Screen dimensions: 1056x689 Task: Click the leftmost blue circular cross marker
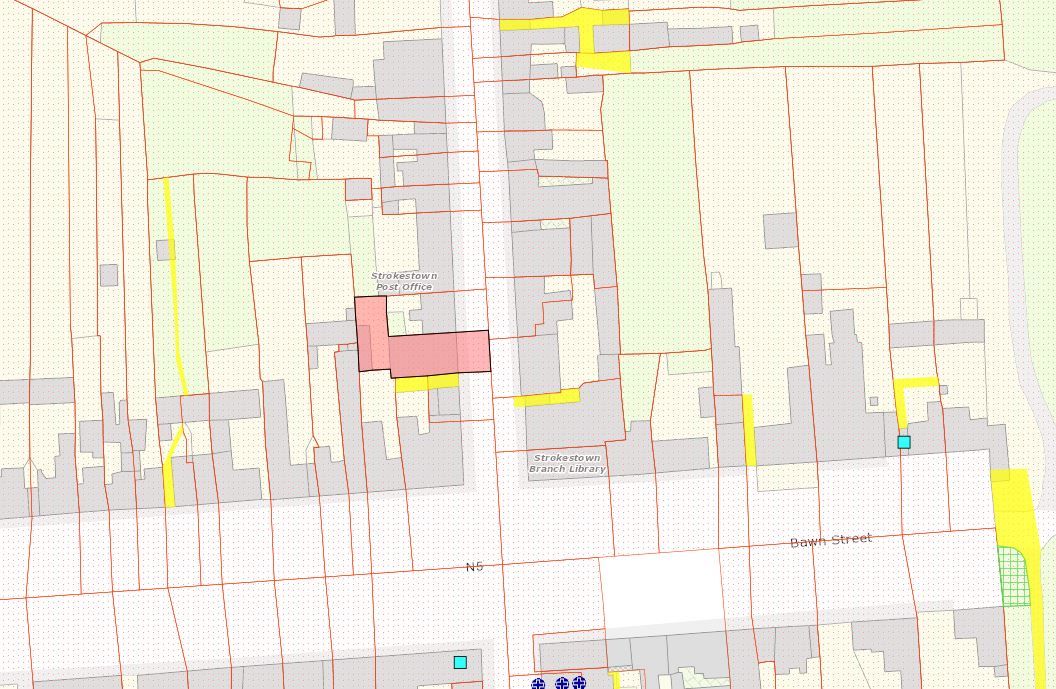538,683
